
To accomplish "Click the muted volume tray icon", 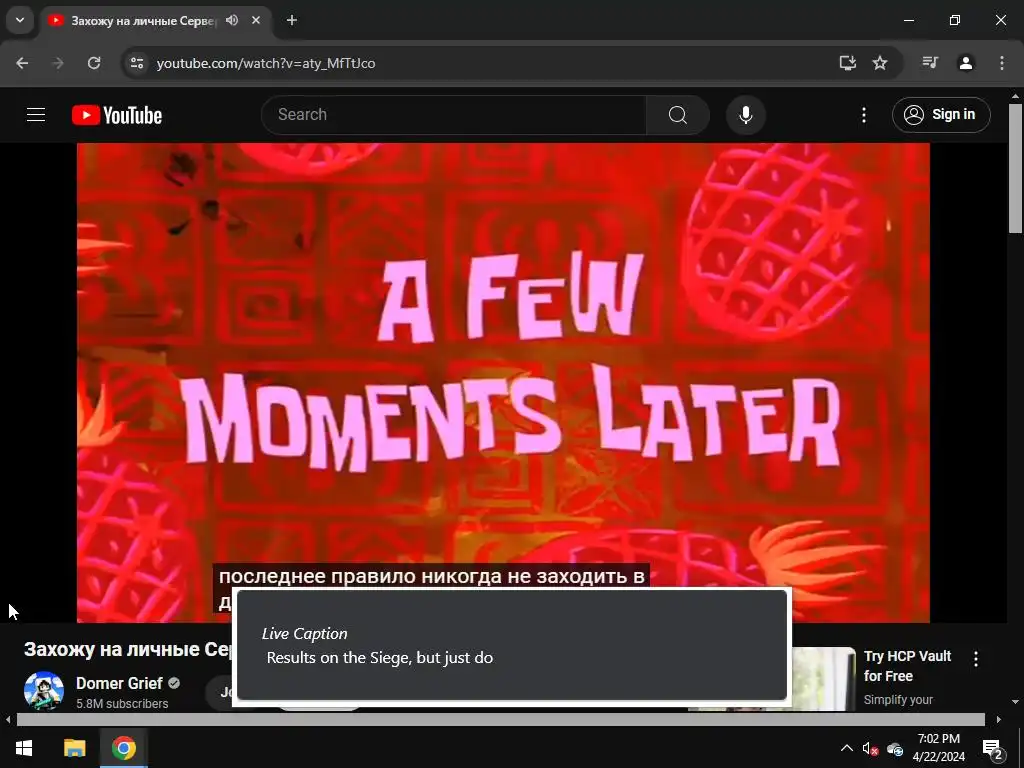I will pyautogui.click(x=870, y=748).
